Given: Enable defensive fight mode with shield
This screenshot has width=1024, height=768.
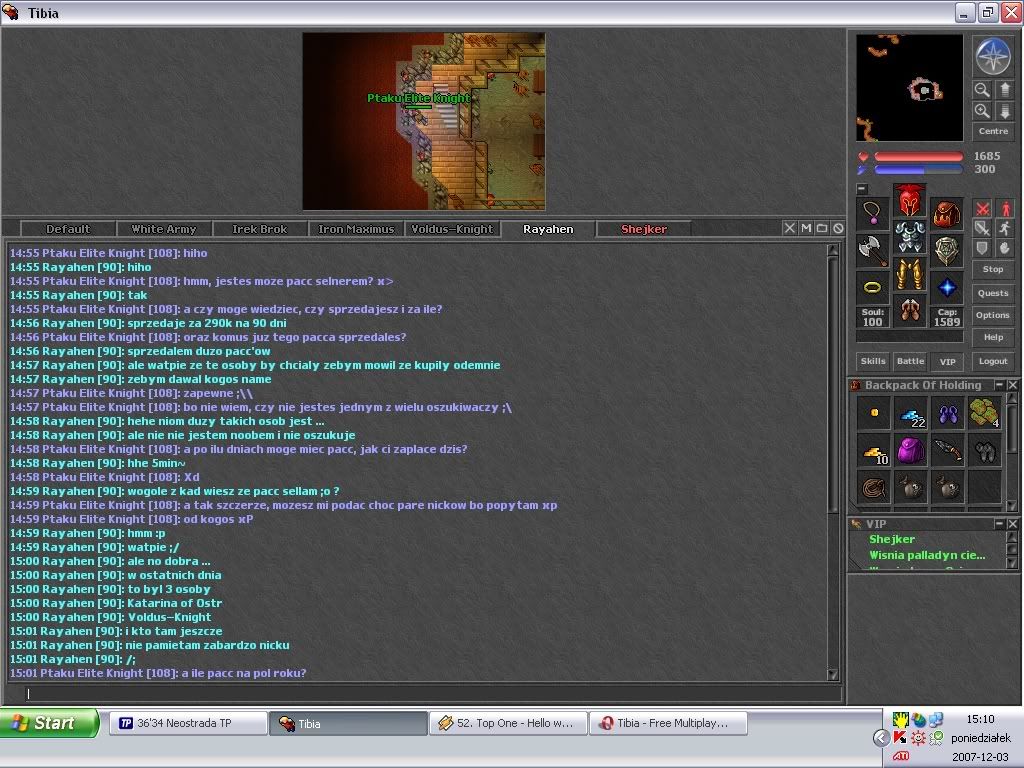Looking at the screenshot, I should [982, 248].
